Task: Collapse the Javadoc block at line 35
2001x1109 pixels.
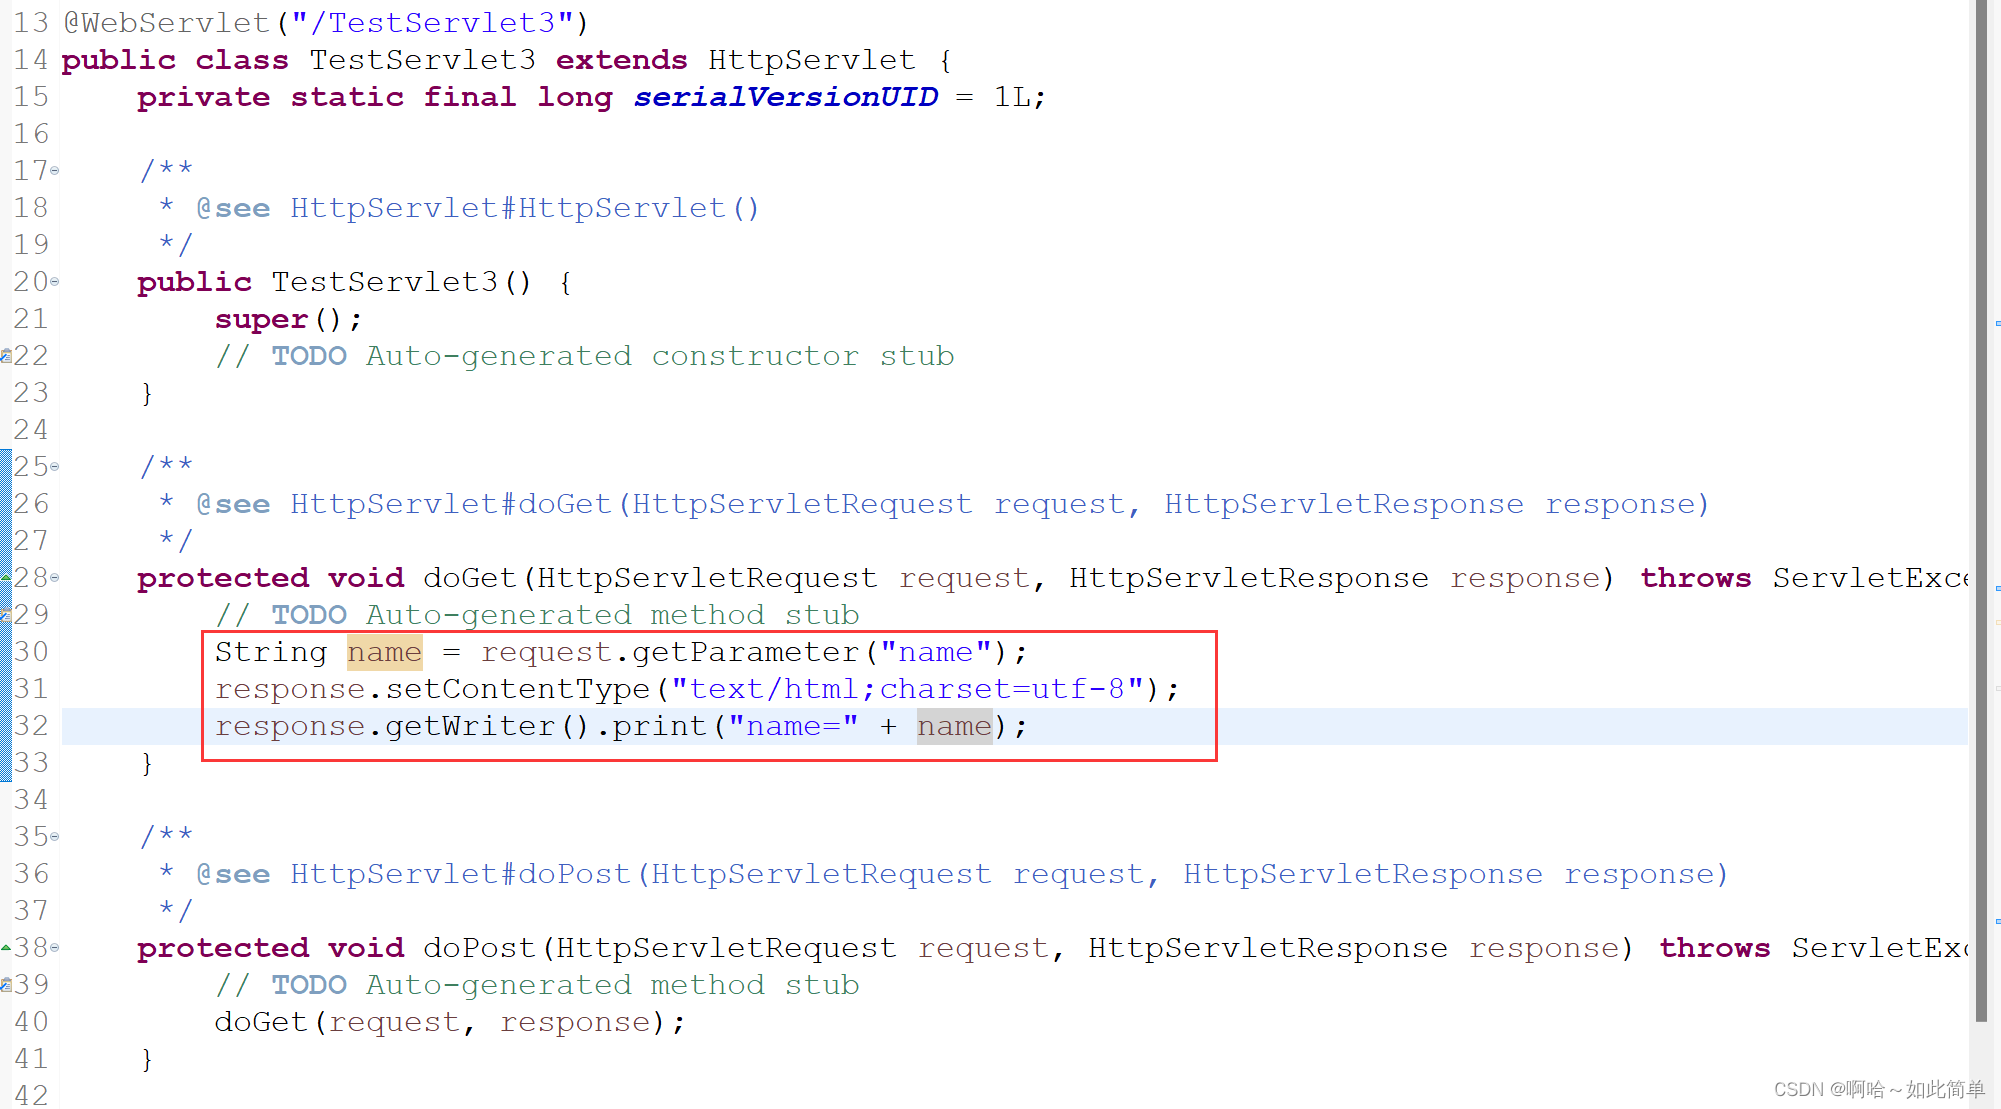Action: pos(55,836)
